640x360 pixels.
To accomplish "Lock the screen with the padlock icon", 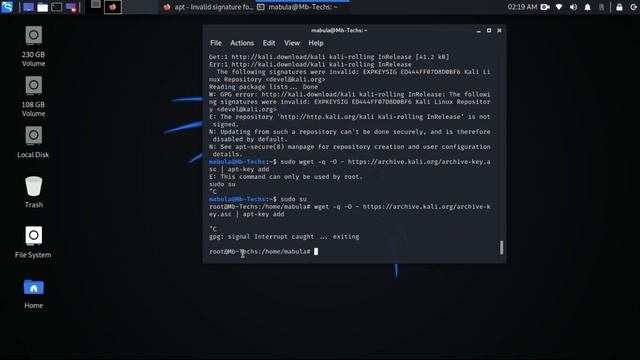I will [619, 7].
